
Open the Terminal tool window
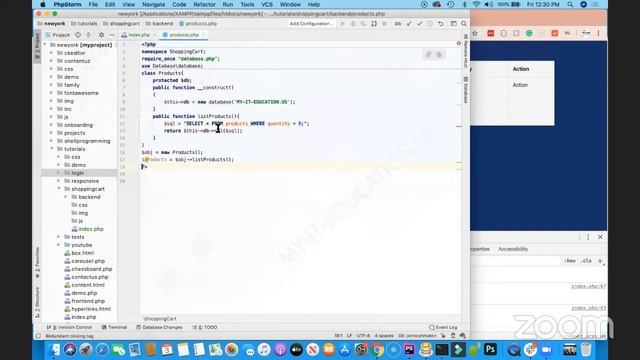tap(115, 327)
